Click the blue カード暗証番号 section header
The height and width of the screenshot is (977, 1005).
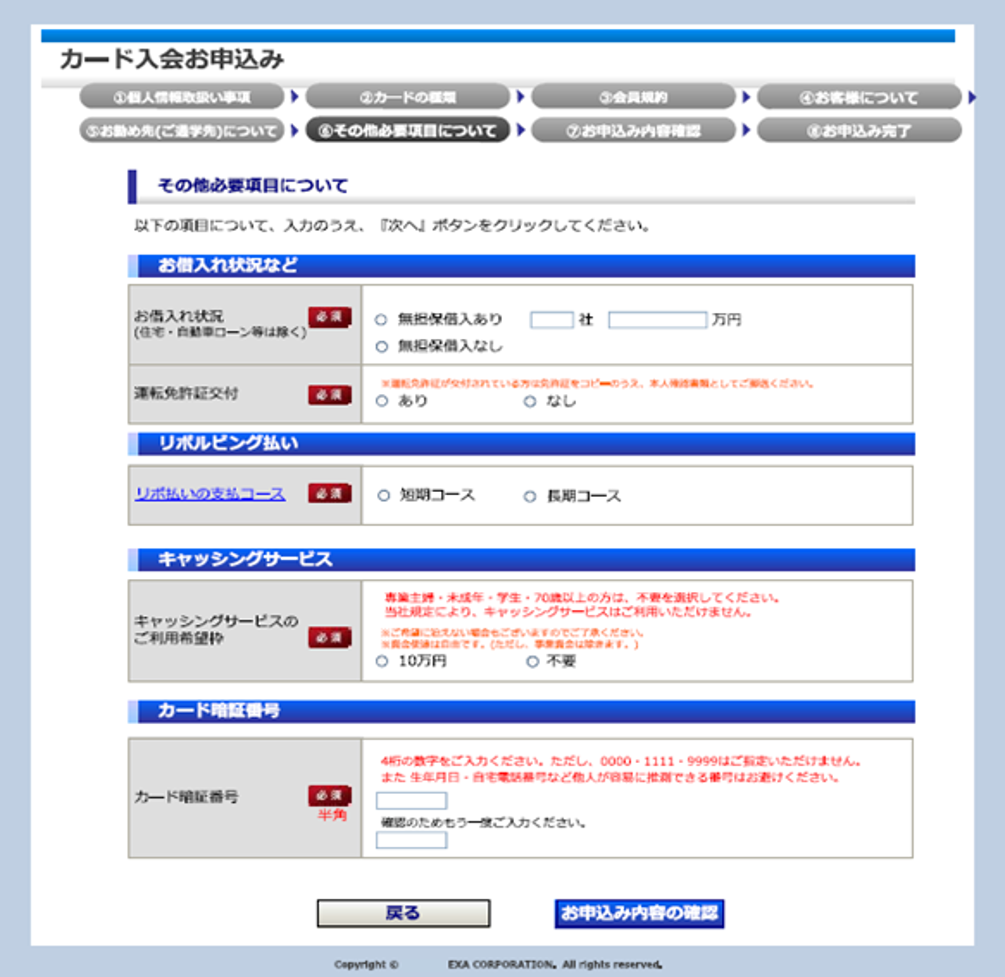(x=522, y=712)
